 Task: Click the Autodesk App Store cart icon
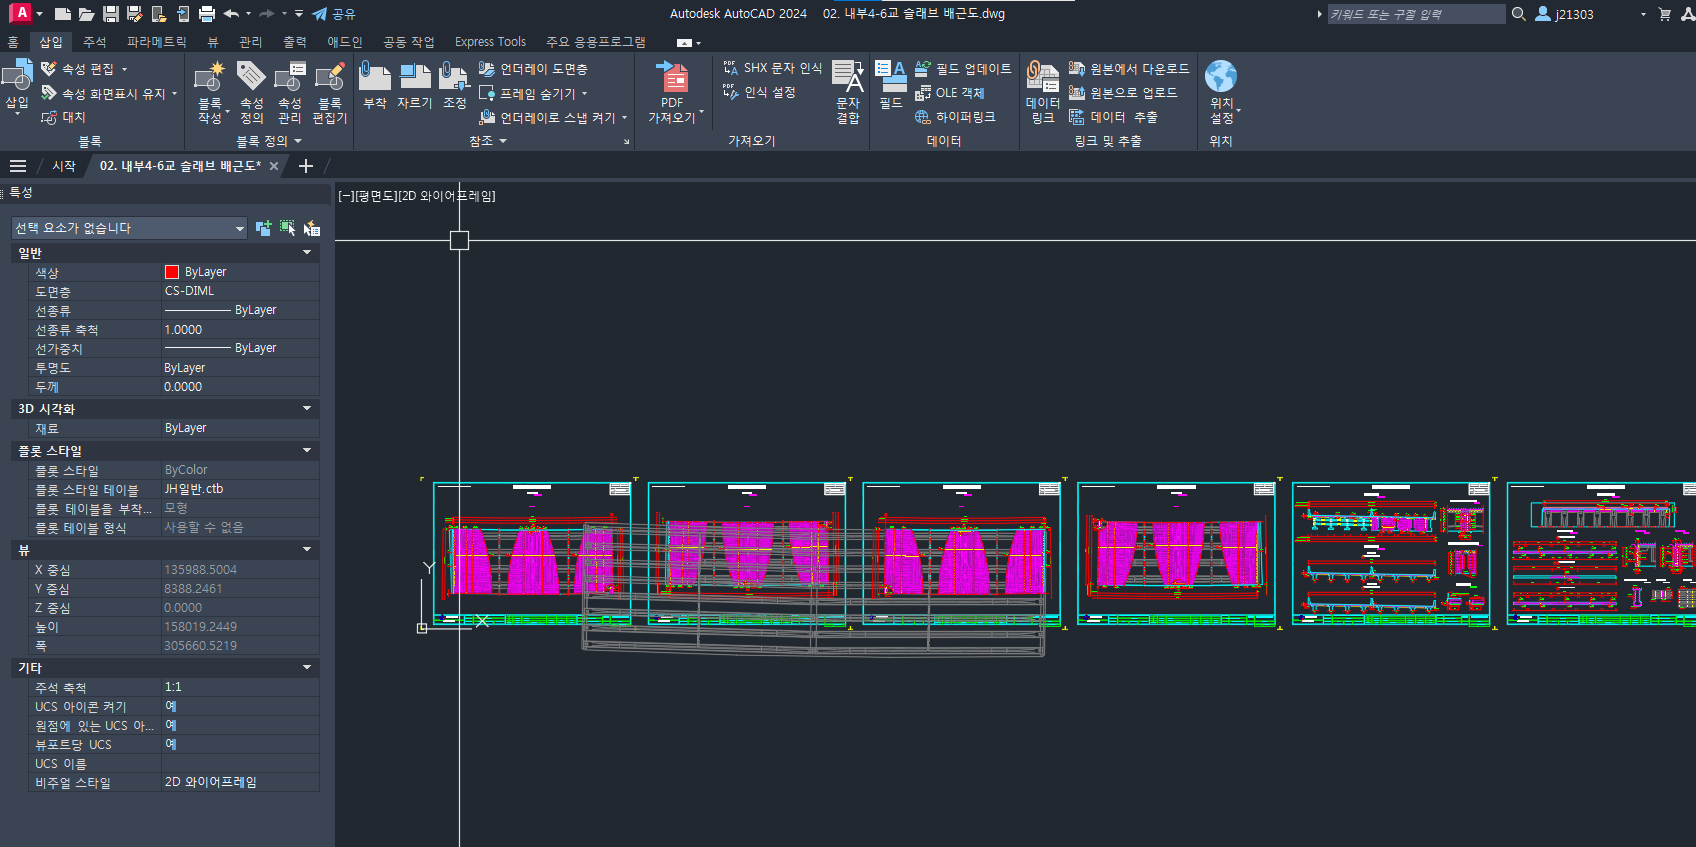[1665, 14]
